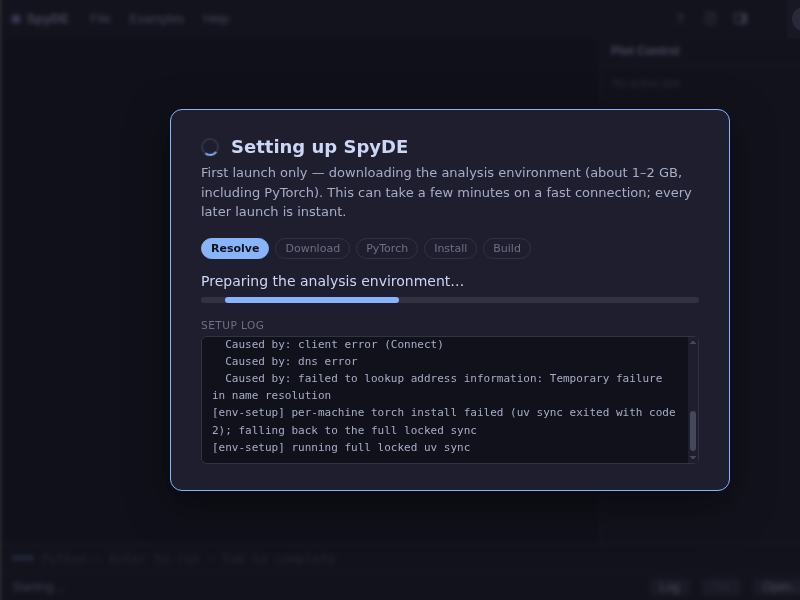Click the "Setting up SpyDE" dialog title
The height and width of the screenshot is (600, 800).
pos(319,147)
